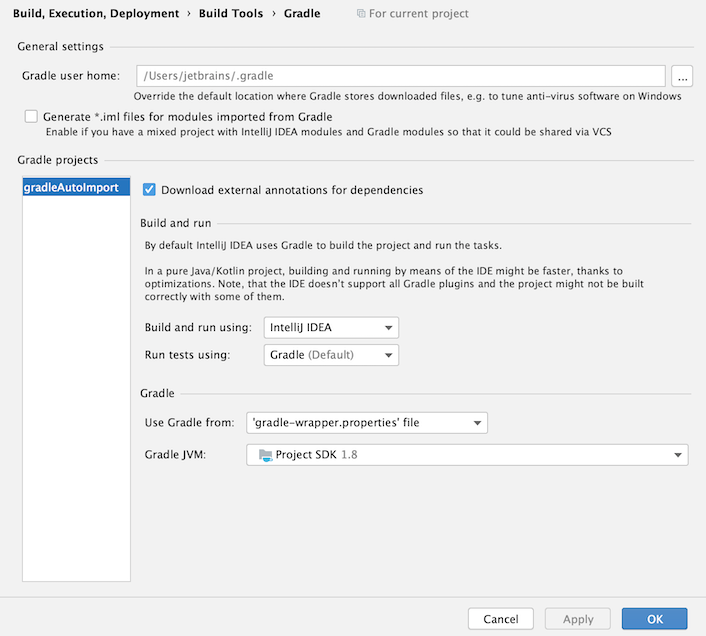
Task: Uncheck Download external annotations for dependencies
Action: point(149,190)
